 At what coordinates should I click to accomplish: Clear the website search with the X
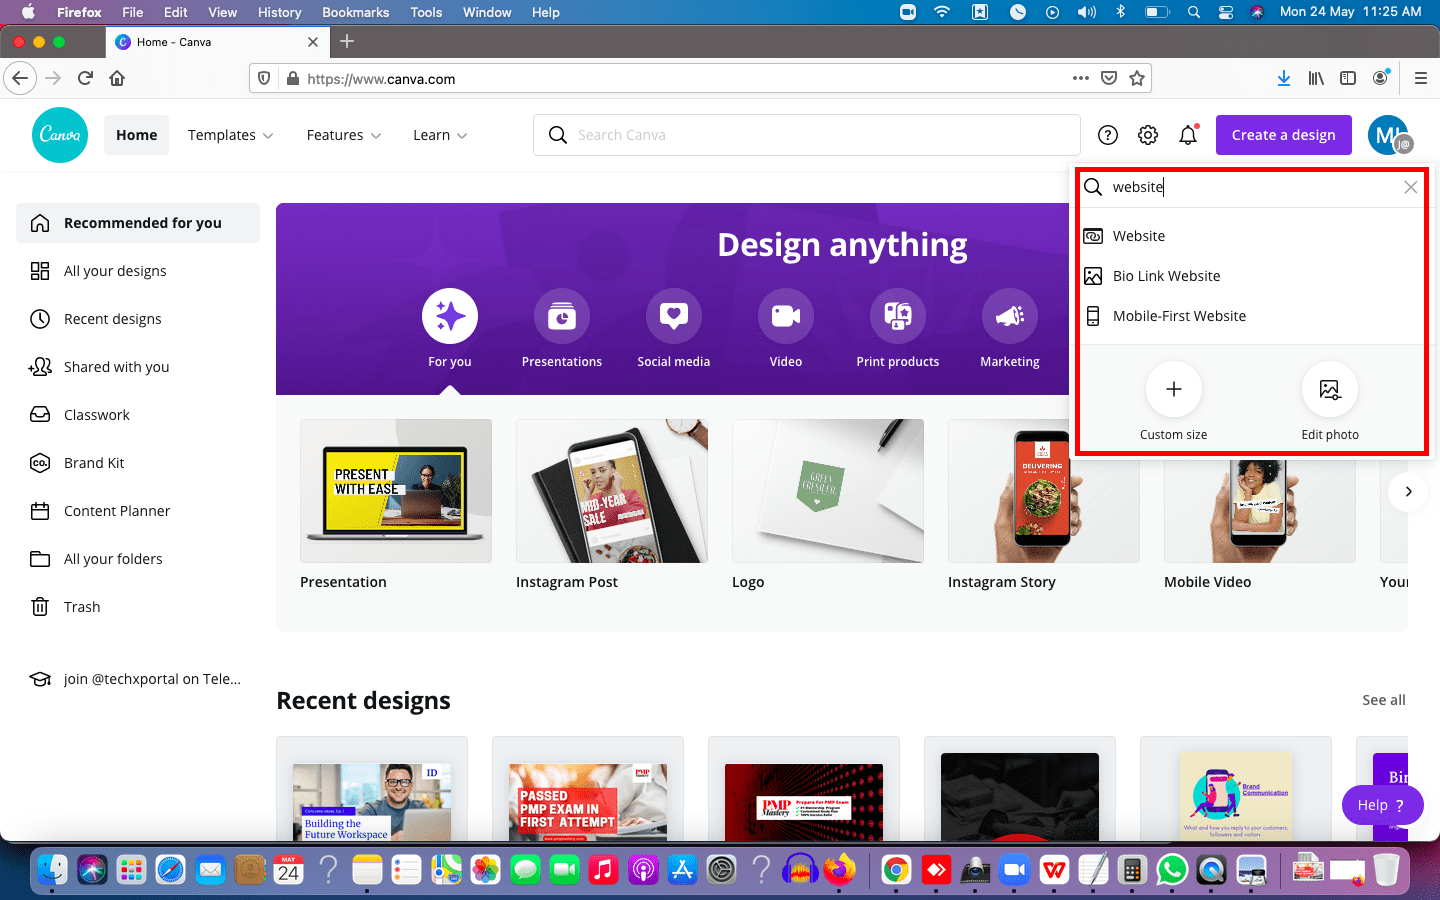pyautogui.click(x=1410, y=187)
